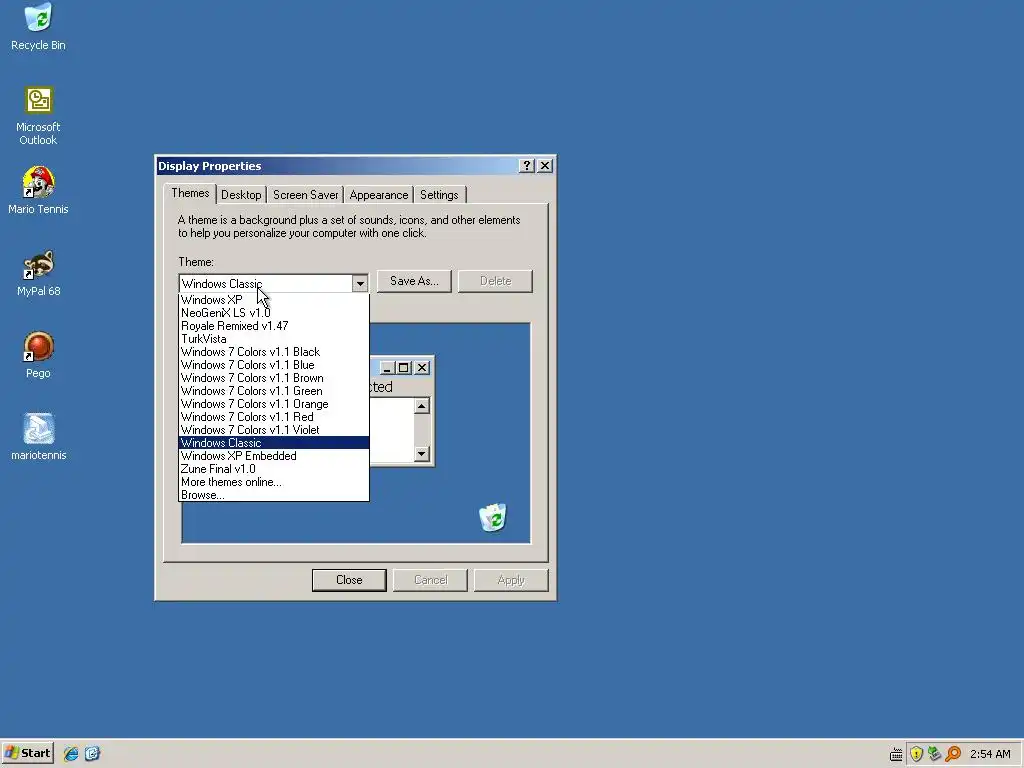Click the second quick launch icon beside Internet Explorer
This screenshot has height=768, width=1024.
[92, 754]
